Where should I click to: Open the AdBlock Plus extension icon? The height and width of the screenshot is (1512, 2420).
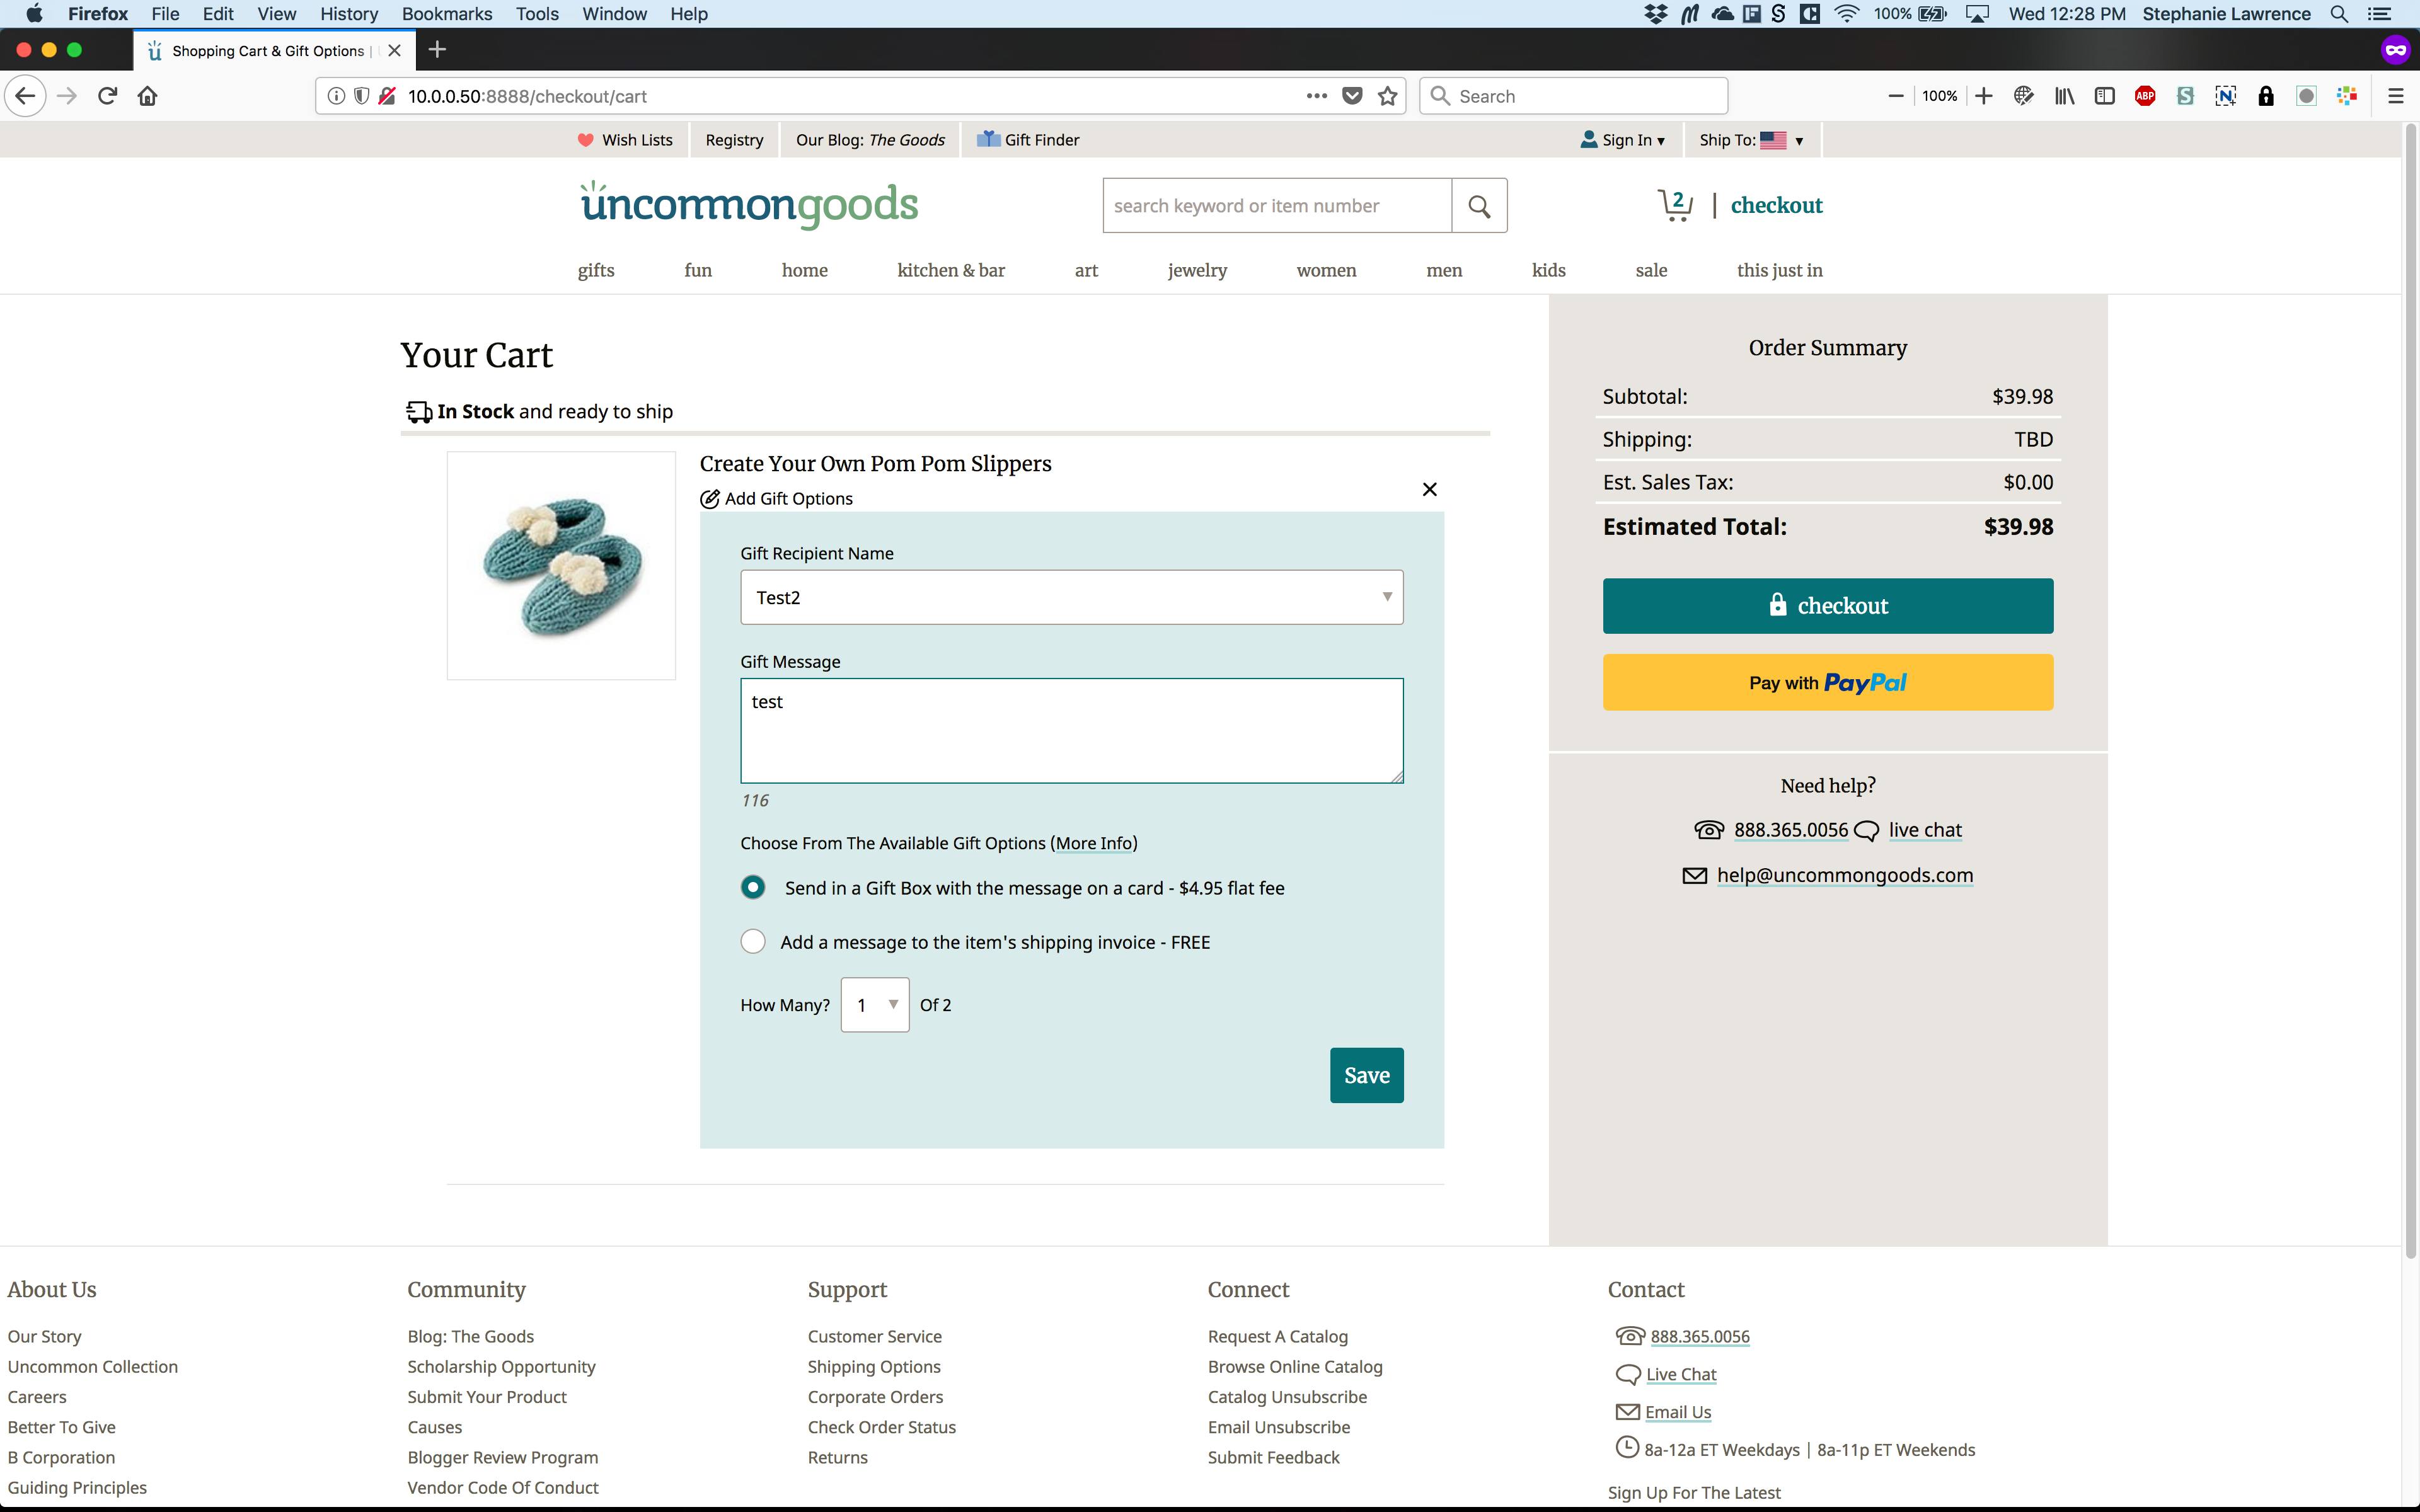click(2144, 96)
